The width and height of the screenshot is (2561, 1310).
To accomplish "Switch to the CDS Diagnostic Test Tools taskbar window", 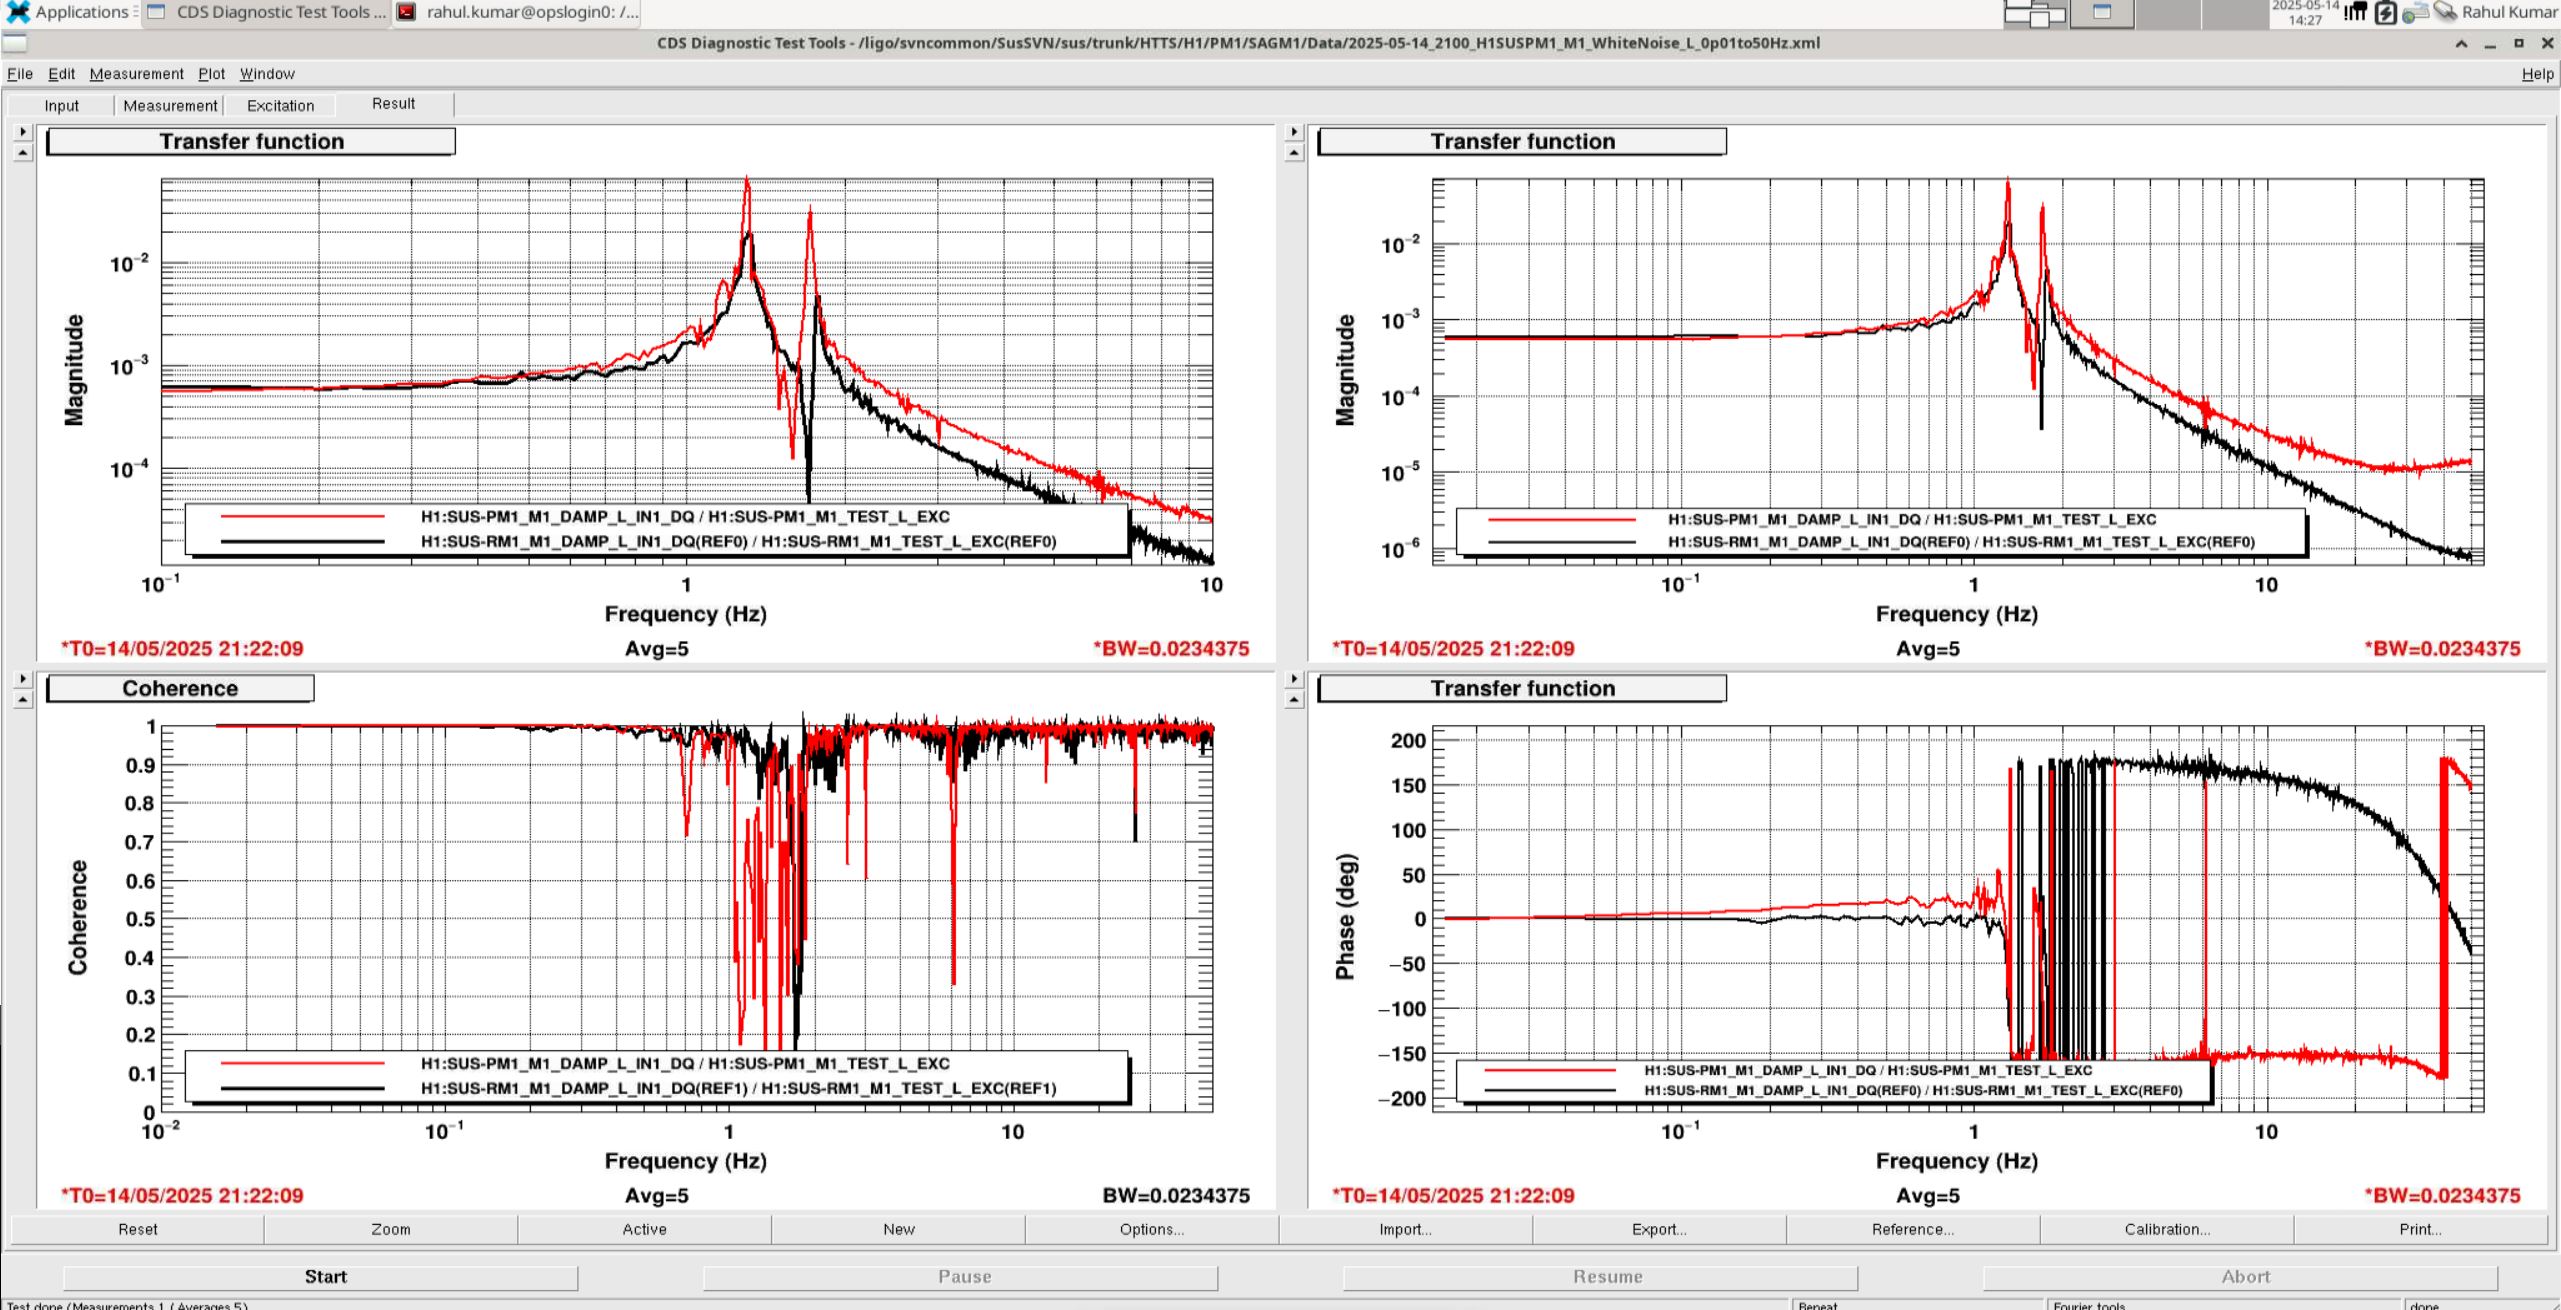I will tap(266, 12).
